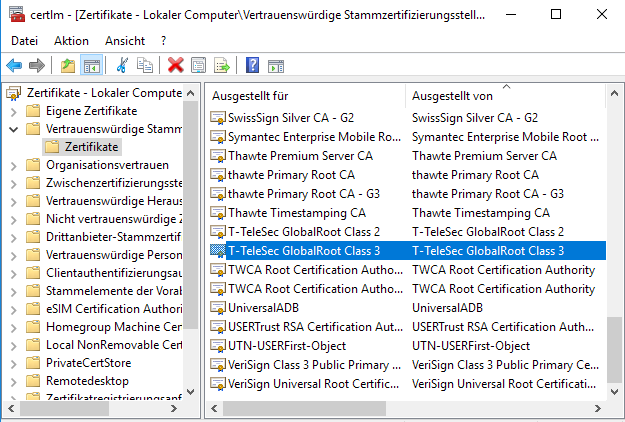This screenshot has width=625, height=422.
Task: Select USERTrust RSA Certification Aut... certificate
Action: [315, 327]
